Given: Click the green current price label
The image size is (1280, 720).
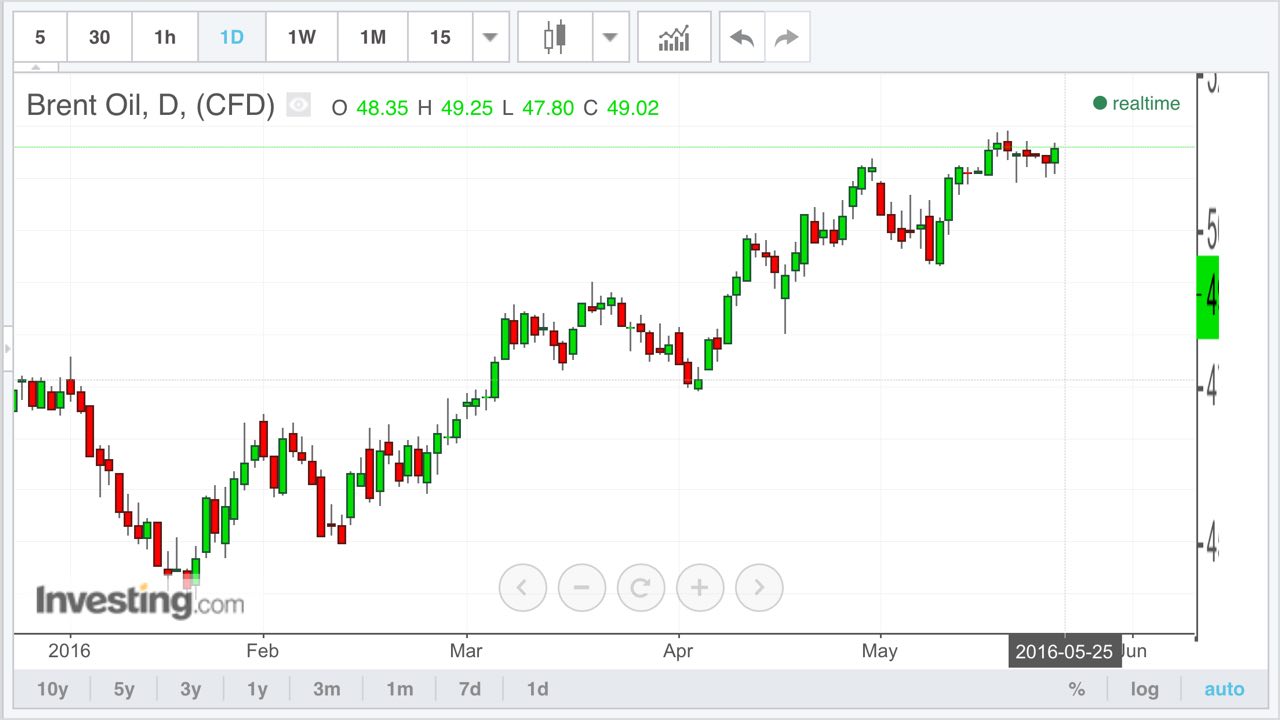Looking at the screenshot, I should point(1208,297).
